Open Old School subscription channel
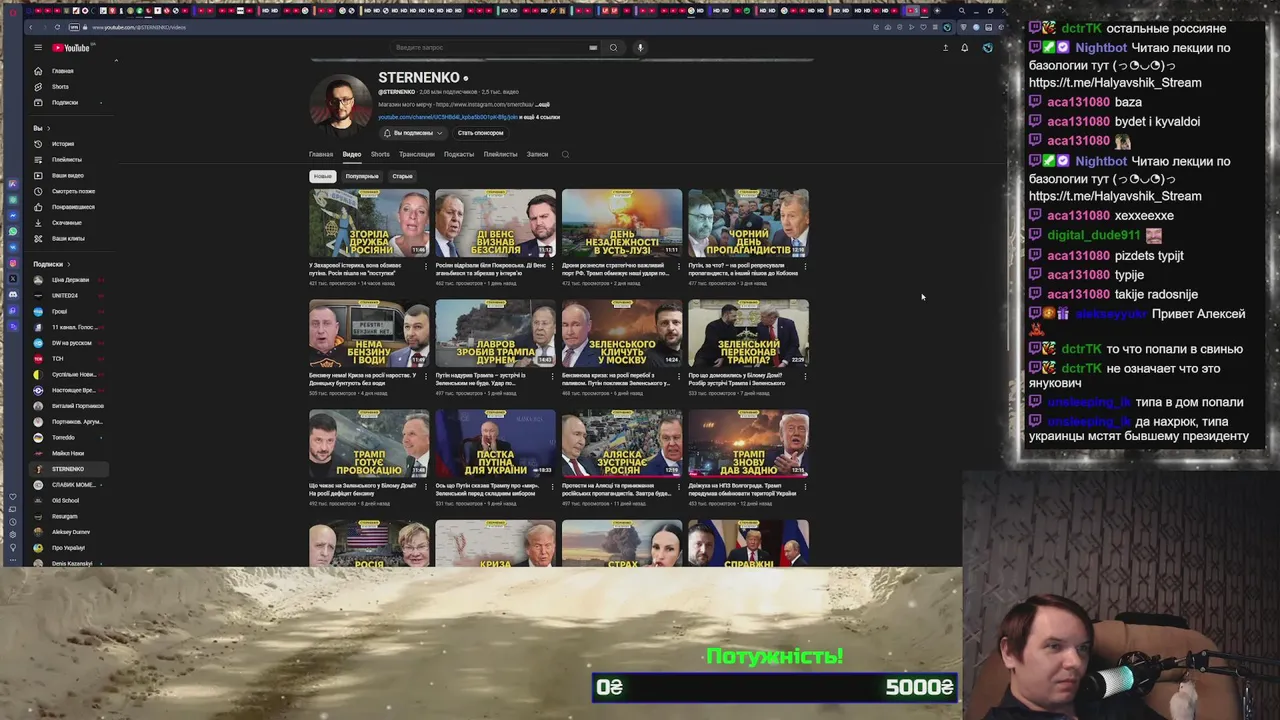1280x720 pixels. coord(65,501)
